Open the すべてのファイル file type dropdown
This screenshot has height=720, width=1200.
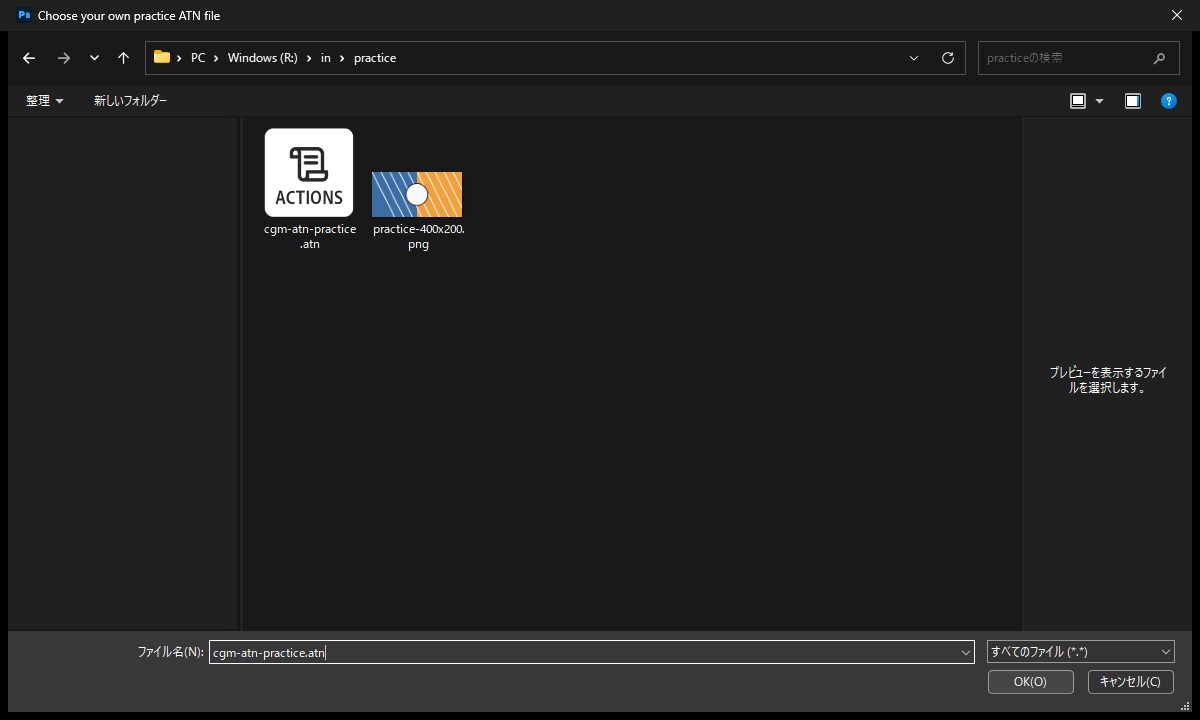(1081, 652)
